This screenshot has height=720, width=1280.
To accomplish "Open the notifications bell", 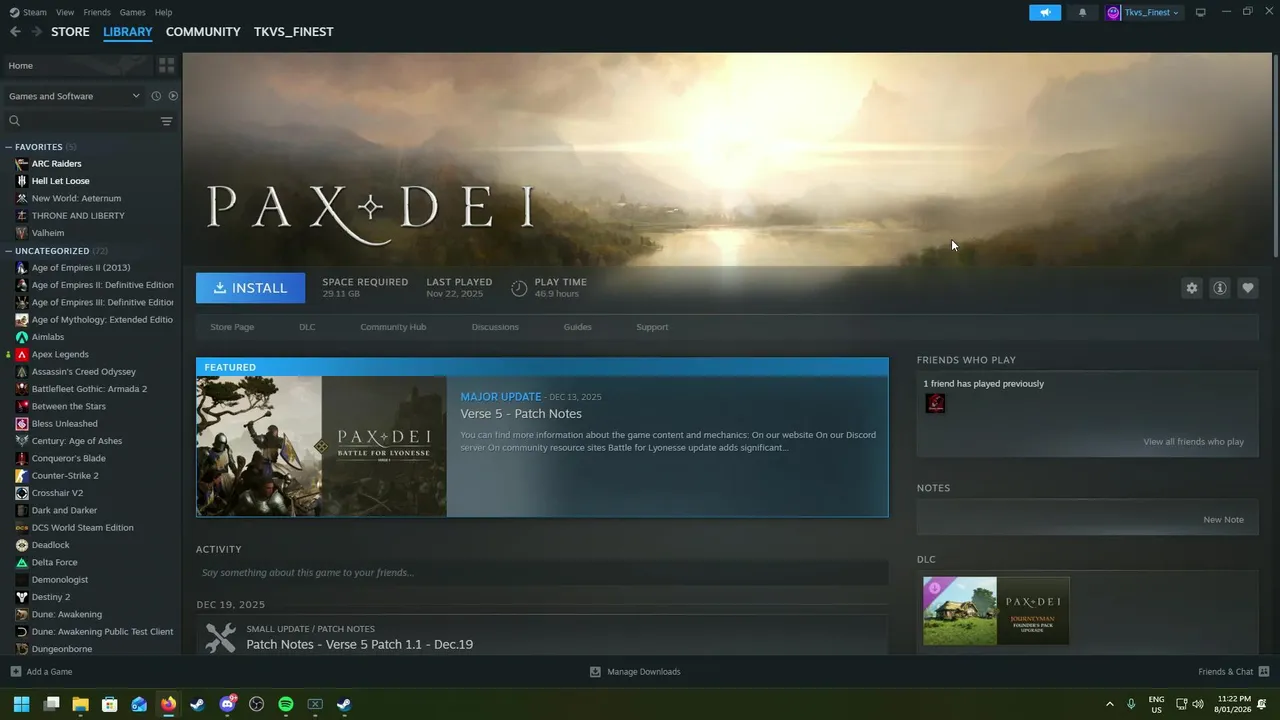I will pyautogui.click(x=1082, y=12).
